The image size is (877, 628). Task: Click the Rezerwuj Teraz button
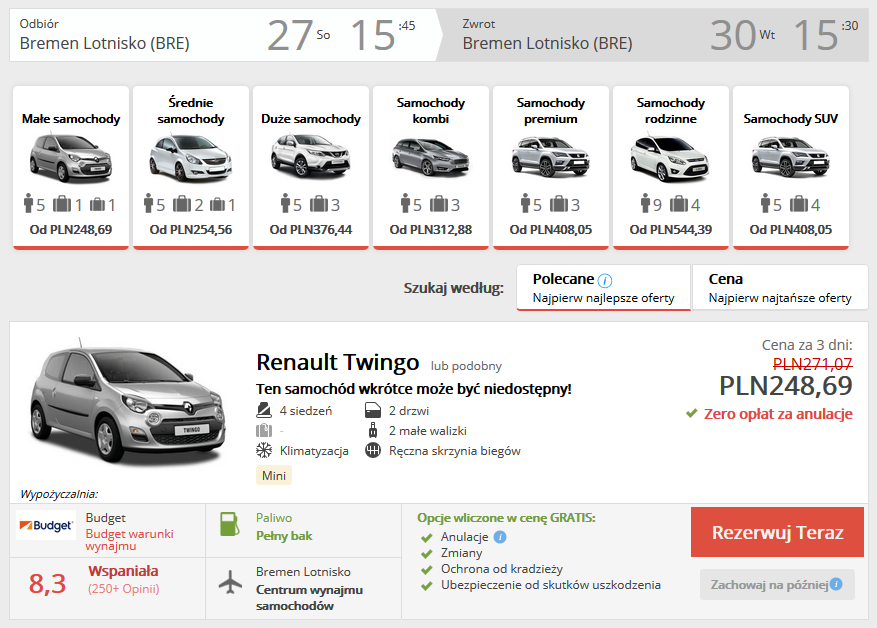[777, 532]
